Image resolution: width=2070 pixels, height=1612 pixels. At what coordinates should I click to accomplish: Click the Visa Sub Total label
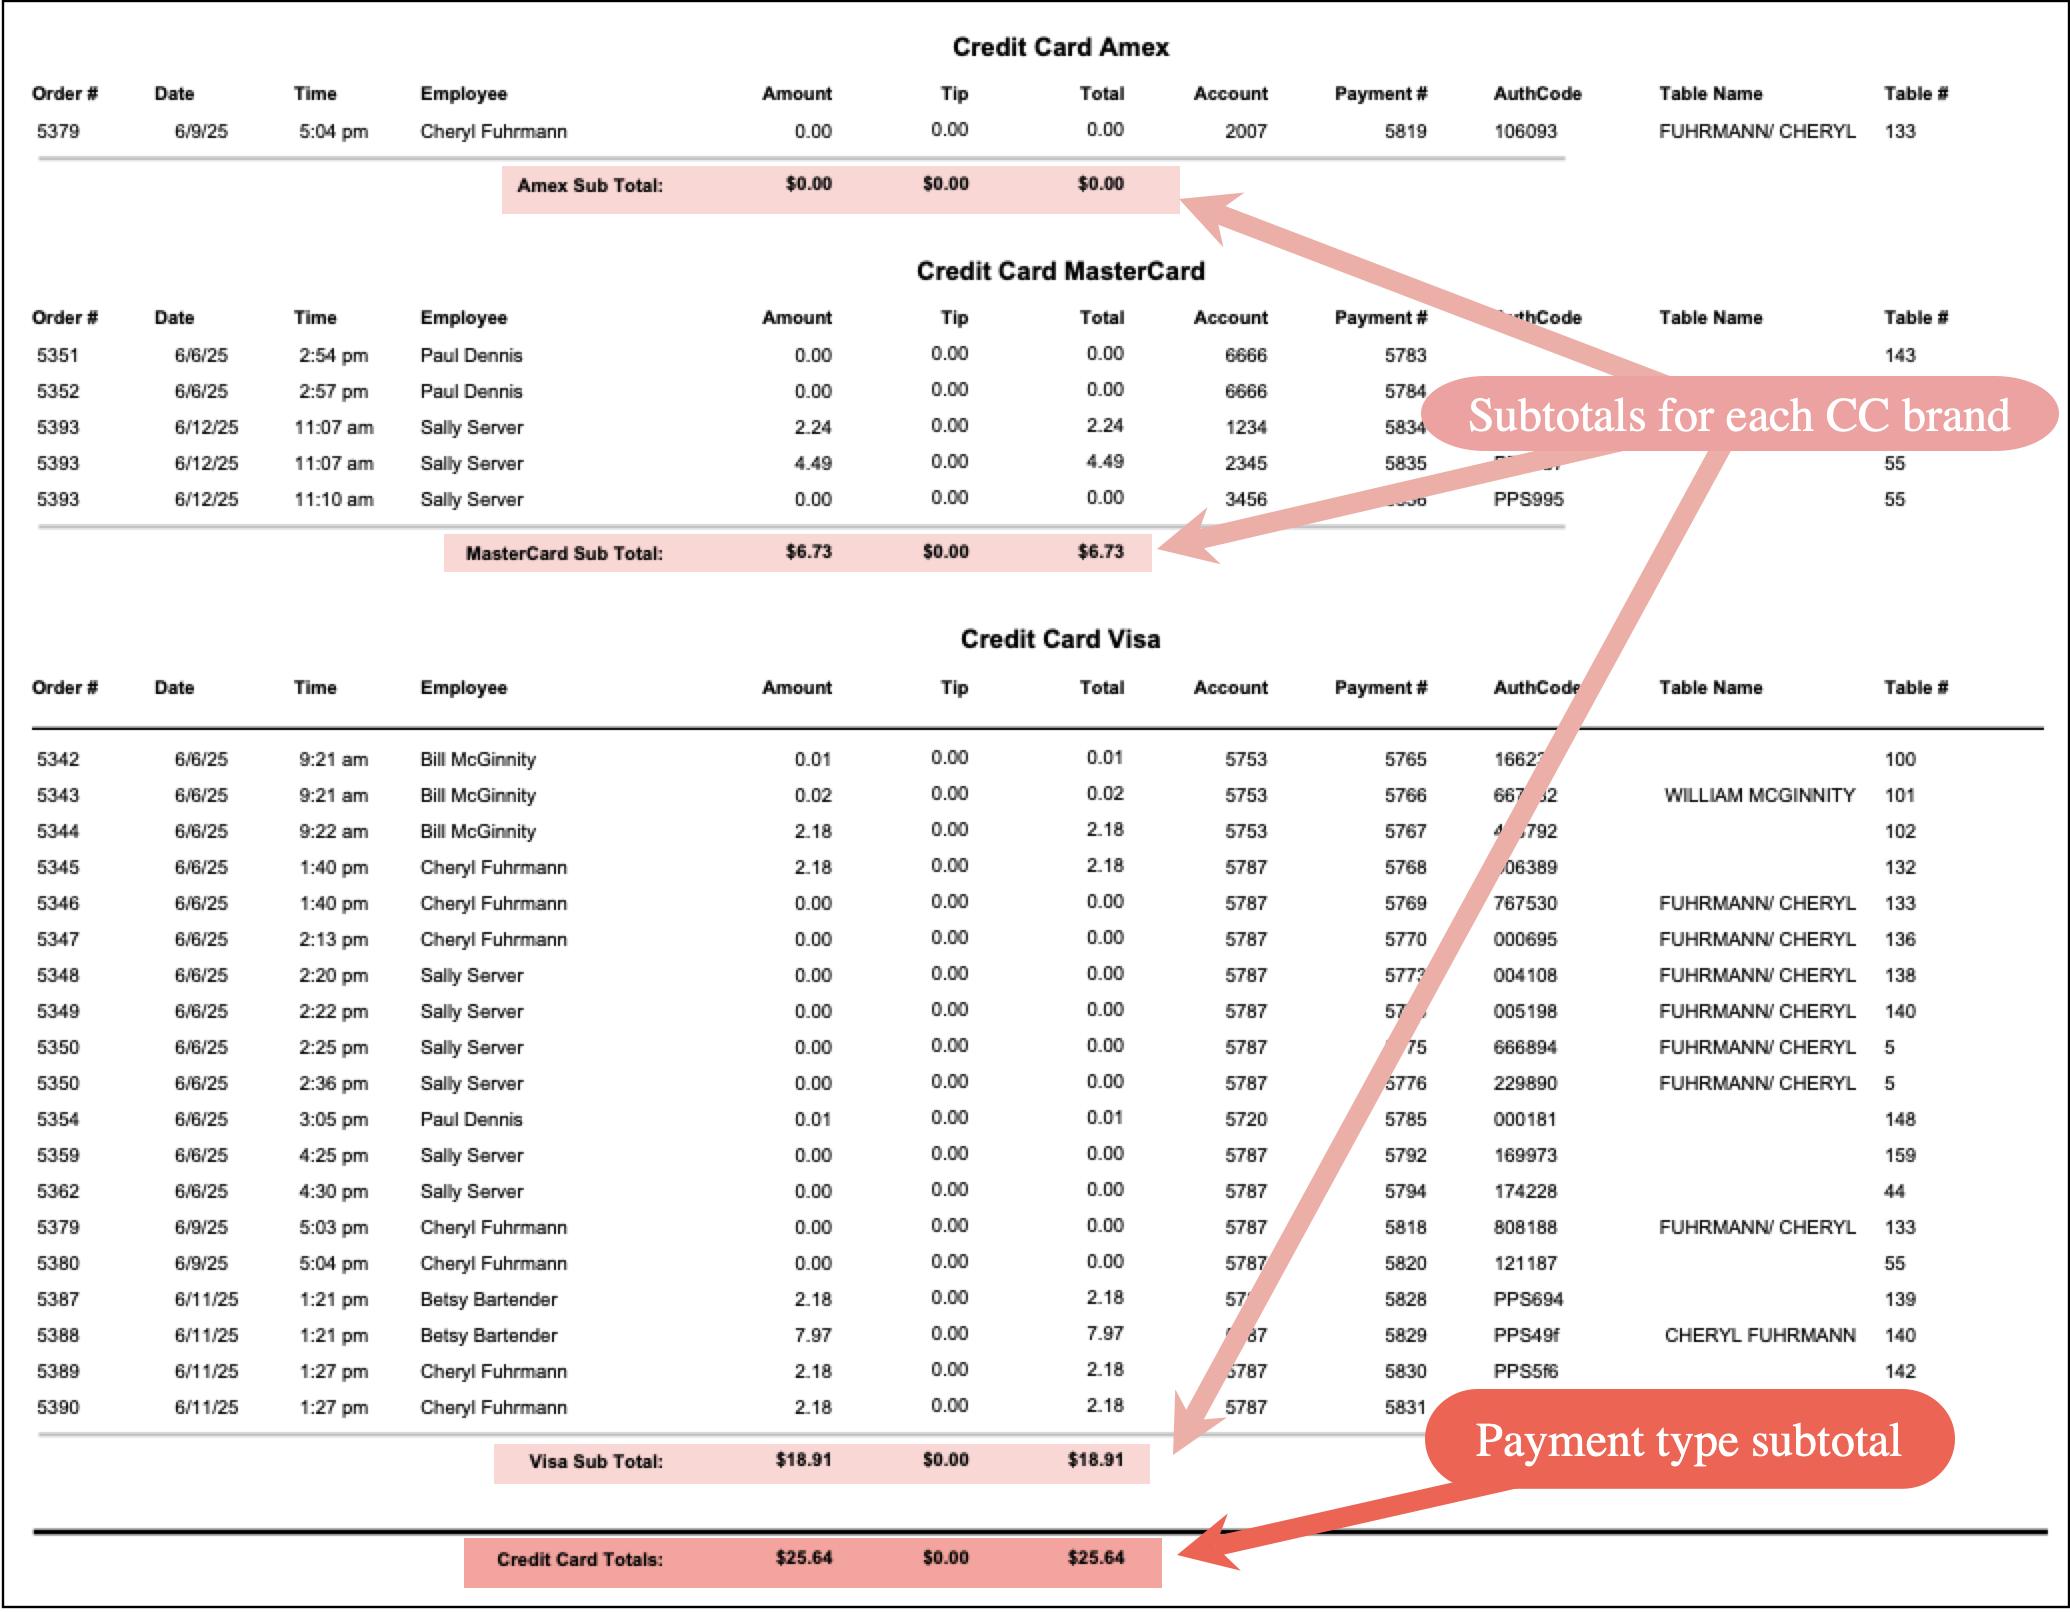pyautogui.click(x=595, y=1461)
